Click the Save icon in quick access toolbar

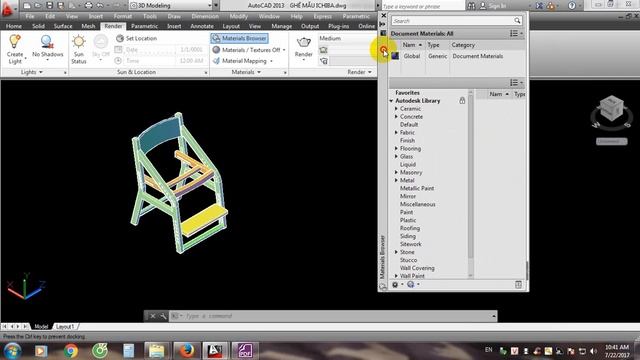(x=49, y=6)
